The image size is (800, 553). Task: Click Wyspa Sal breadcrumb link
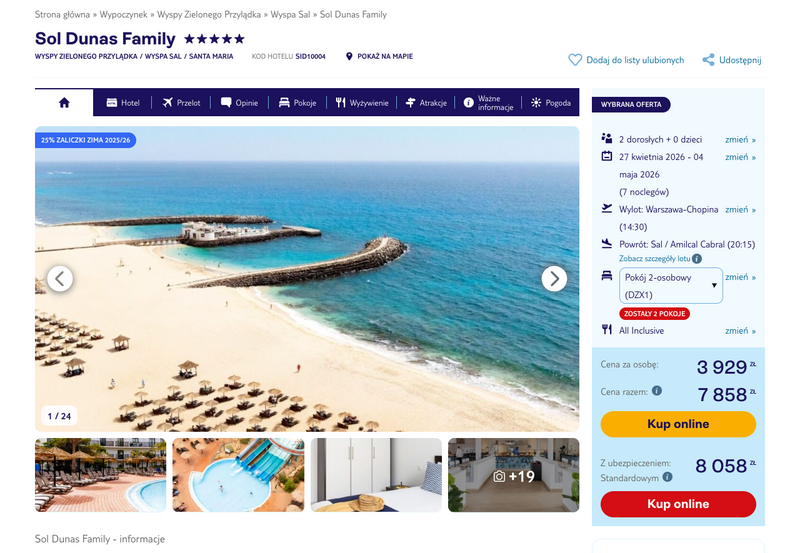pyautogui.click(x=290, y=14)
